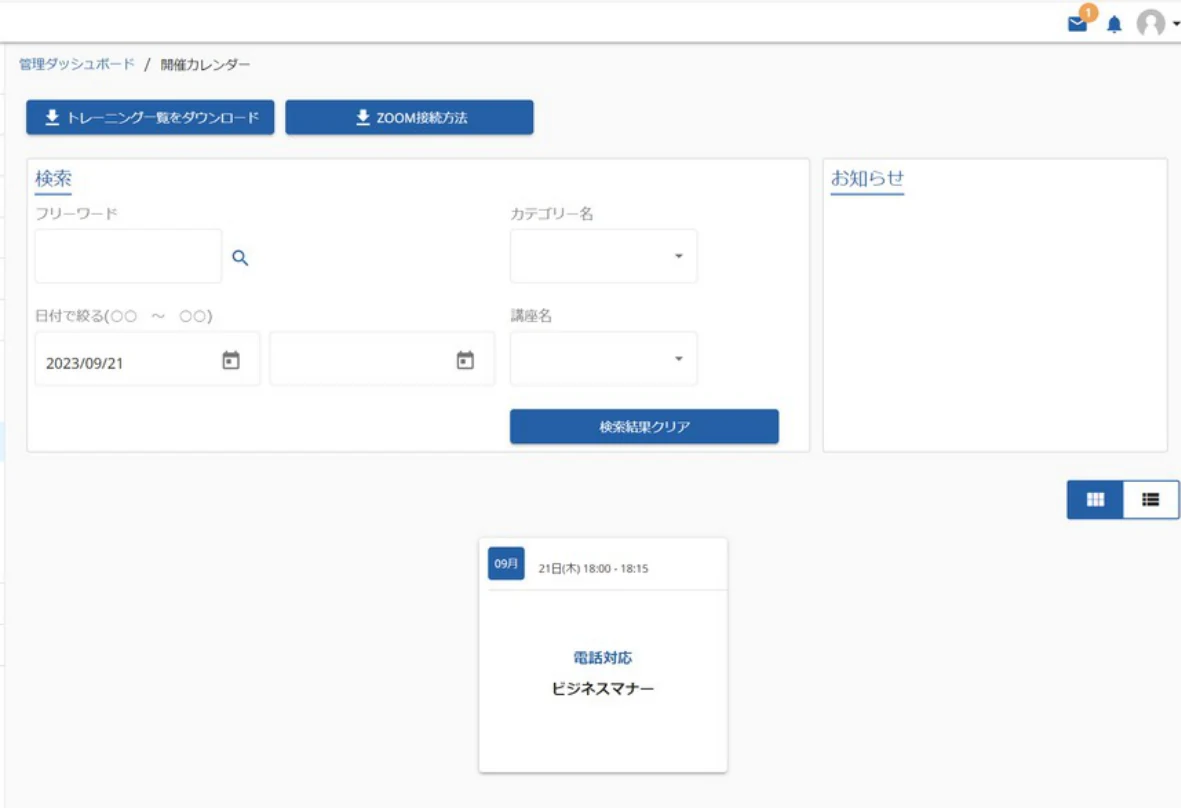Screen dimensions: 1181x808
Task: Click the ビジネスマナー text on card
Action: coord(603,688)
